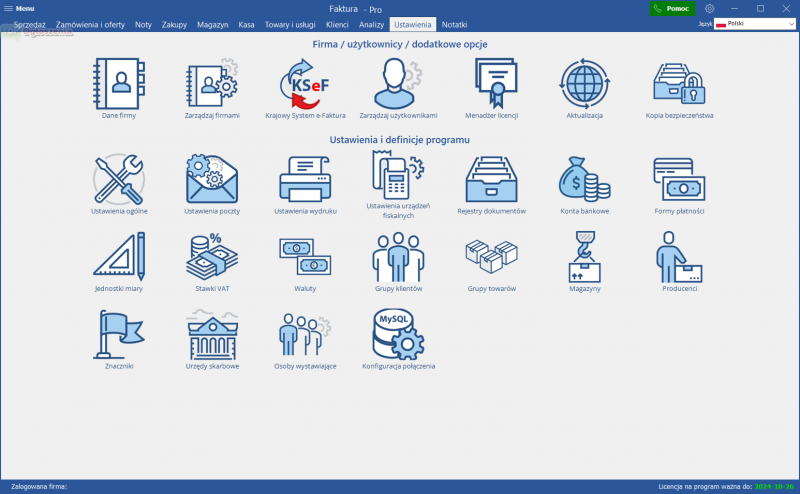Go to the Analizy tab

[x=371, y=23]
